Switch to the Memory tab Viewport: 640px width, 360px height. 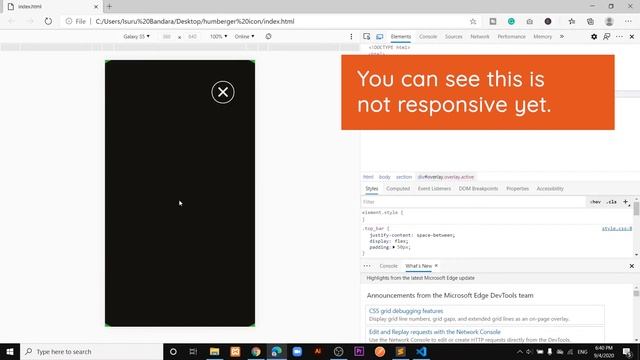click(x=542, y=36)
